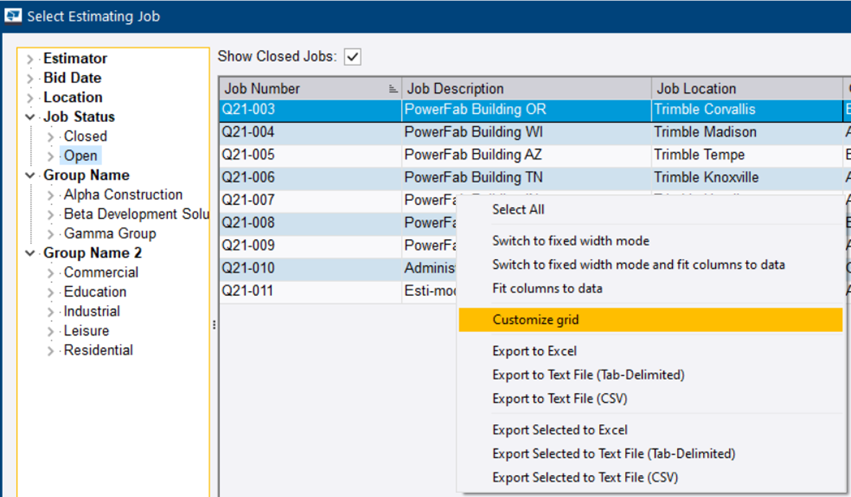Expand the Estimator tree node
The image size is (851, 497).
click(x=30, y=59)
